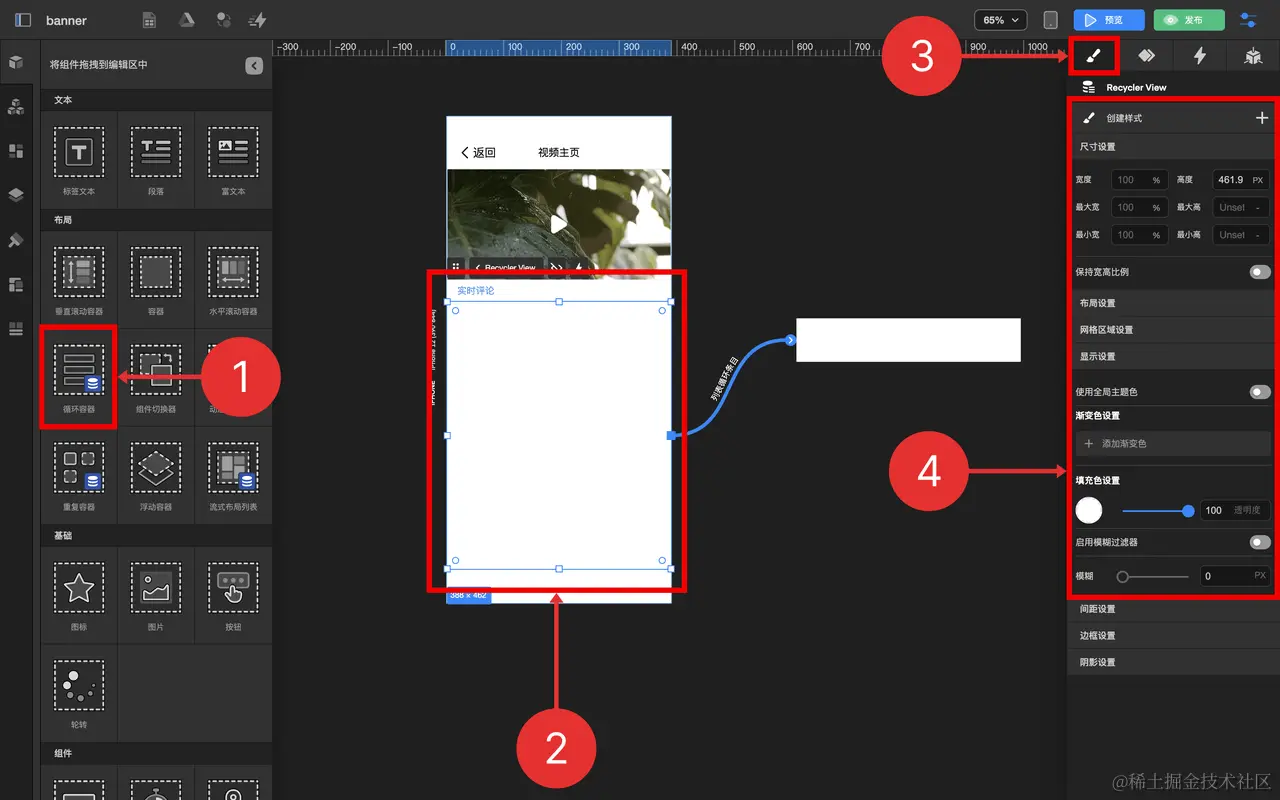The height and width of the screenshot is (800, 1280).
Task: Select the 富文本 rich text component
Action: point(233,159)
